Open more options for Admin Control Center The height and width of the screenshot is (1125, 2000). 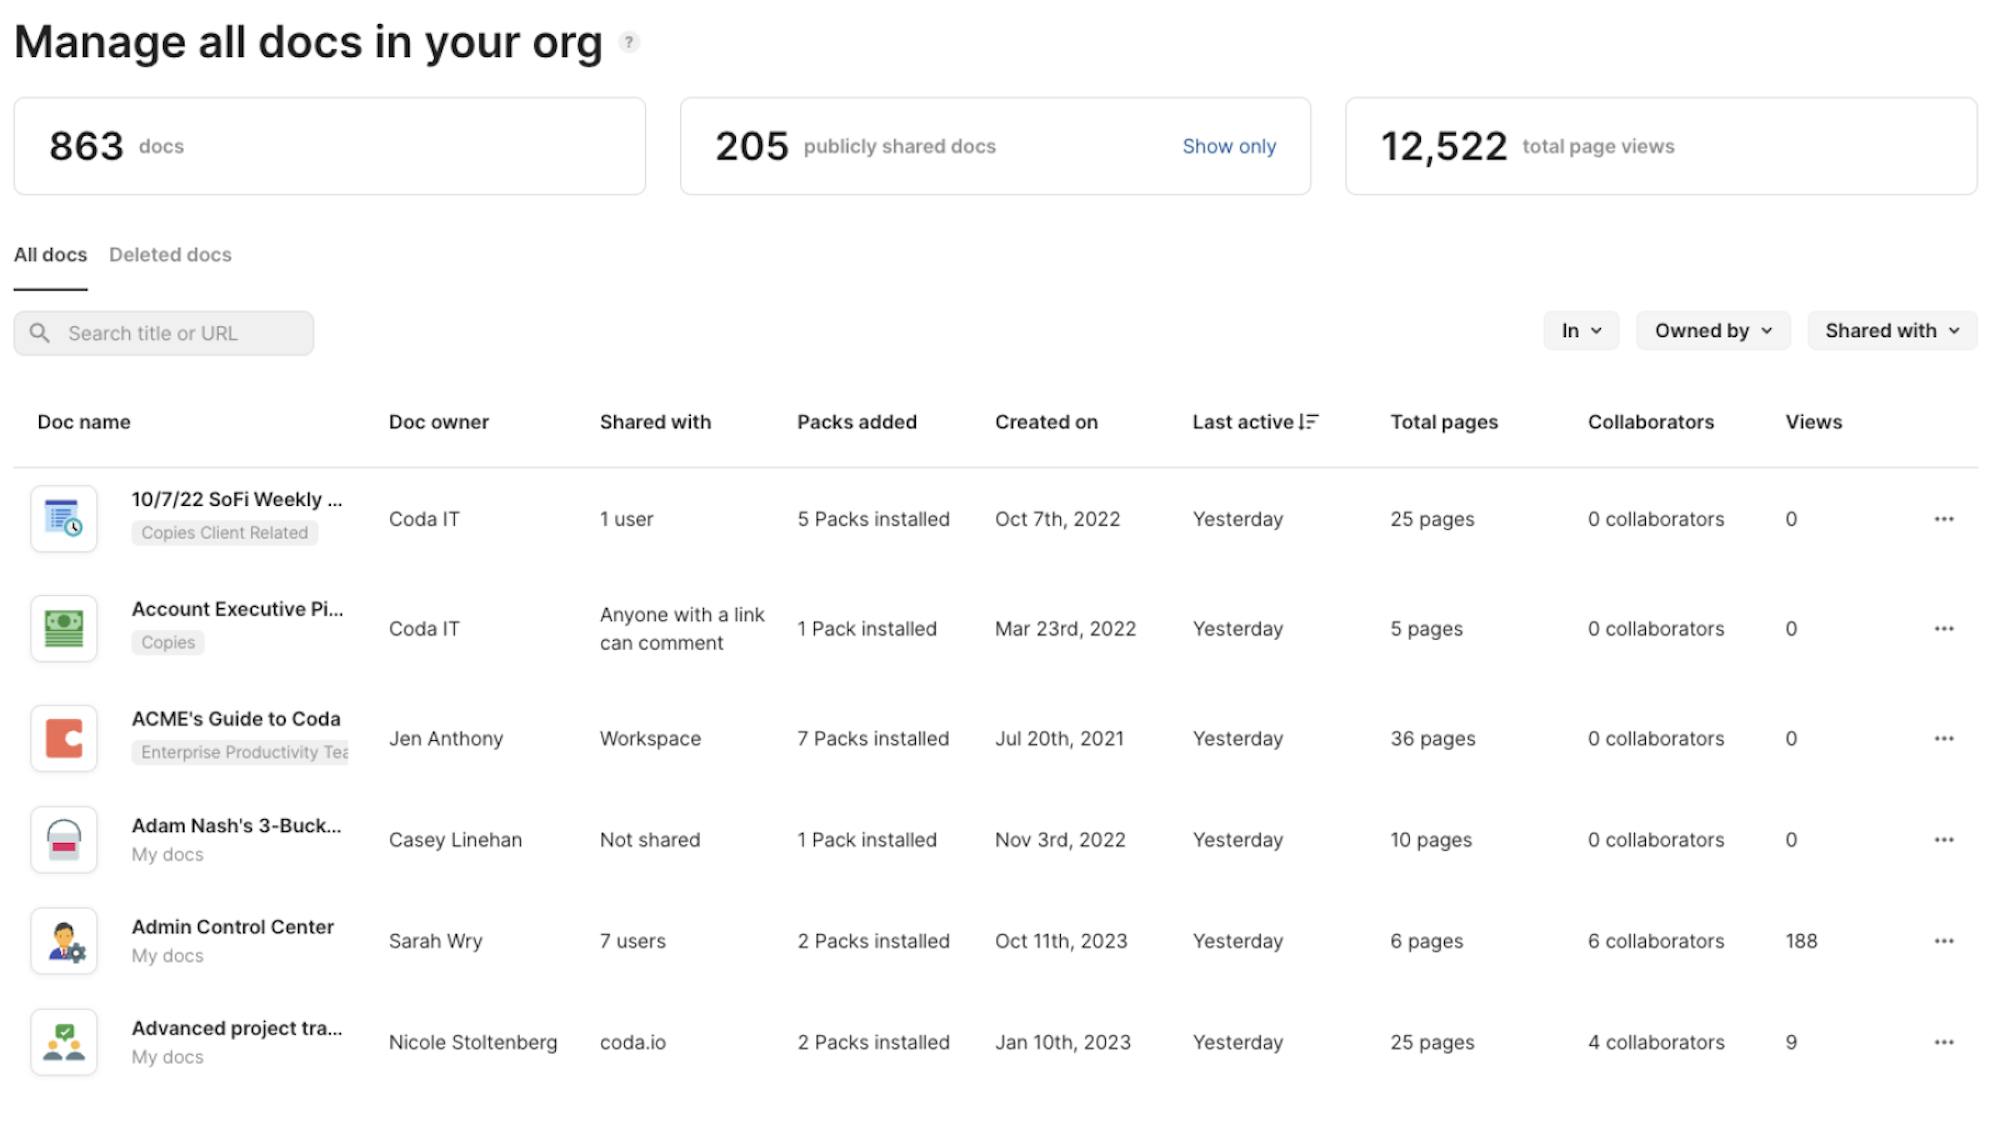point(1943,941)
